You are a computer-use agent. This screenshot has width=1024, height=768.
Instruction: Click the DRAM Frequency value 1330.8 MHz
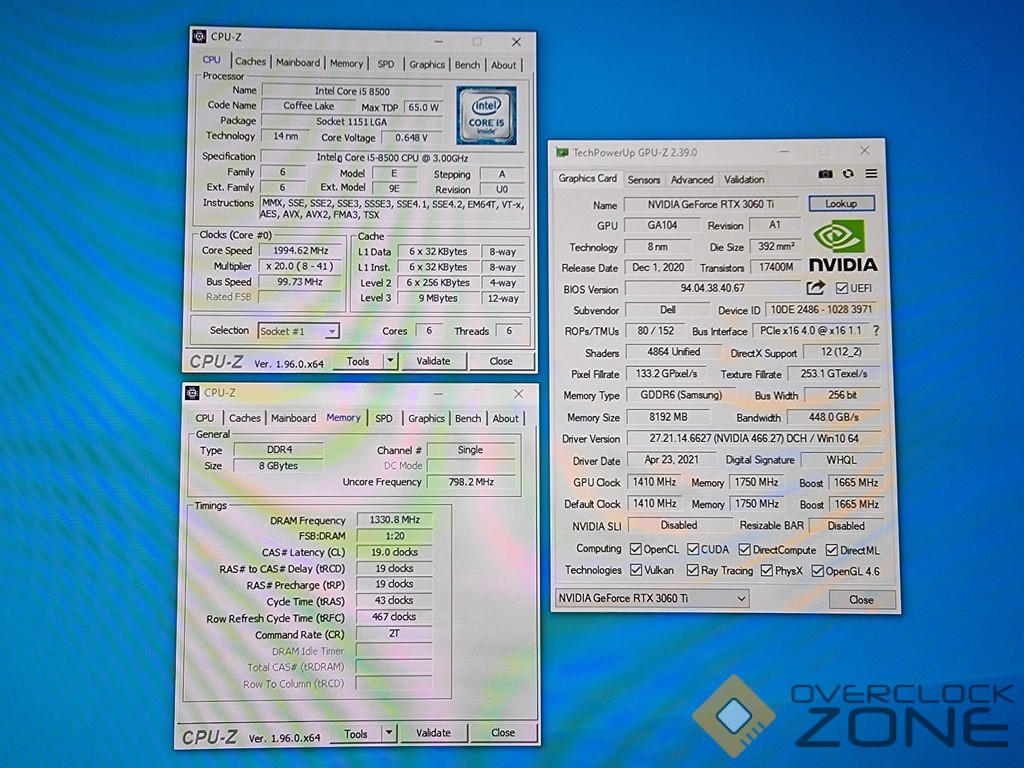click(x=394, y=520)
